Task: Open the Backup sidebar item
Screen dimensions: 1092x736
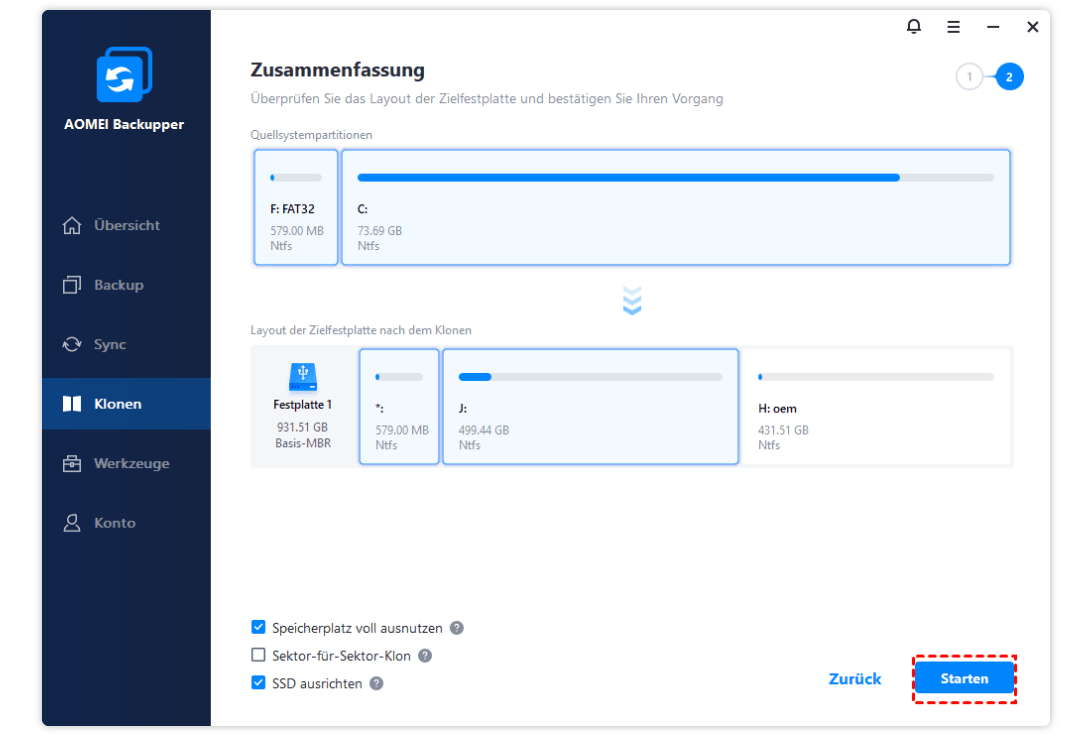Action: [x=118, y=285]
